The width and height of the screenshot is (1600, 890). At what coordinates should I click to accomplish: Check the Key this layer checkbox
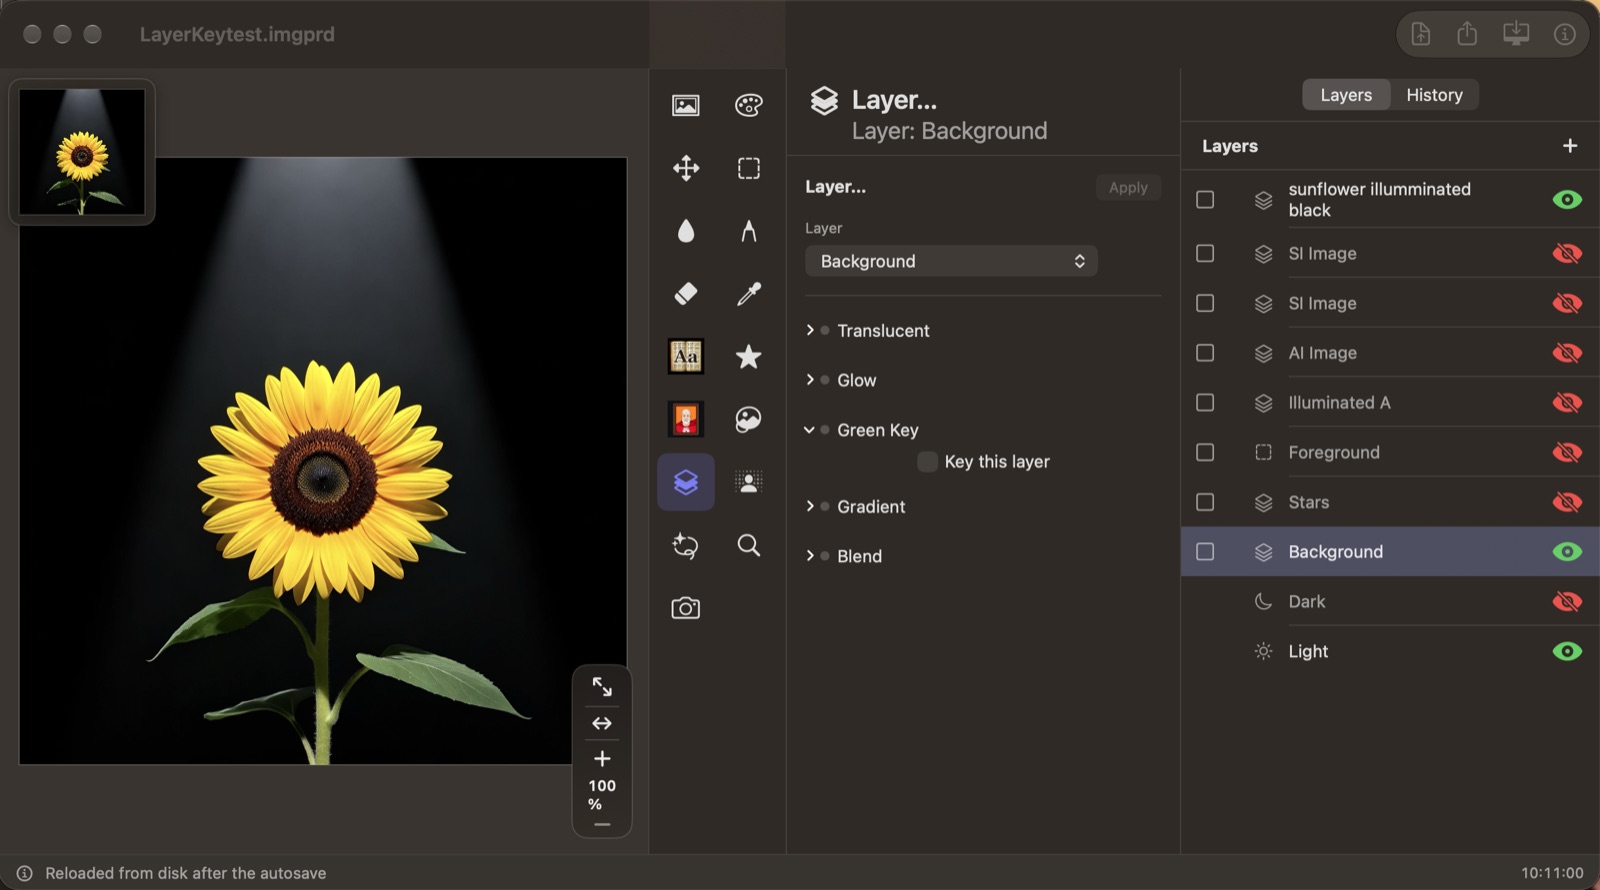[927, 461]
